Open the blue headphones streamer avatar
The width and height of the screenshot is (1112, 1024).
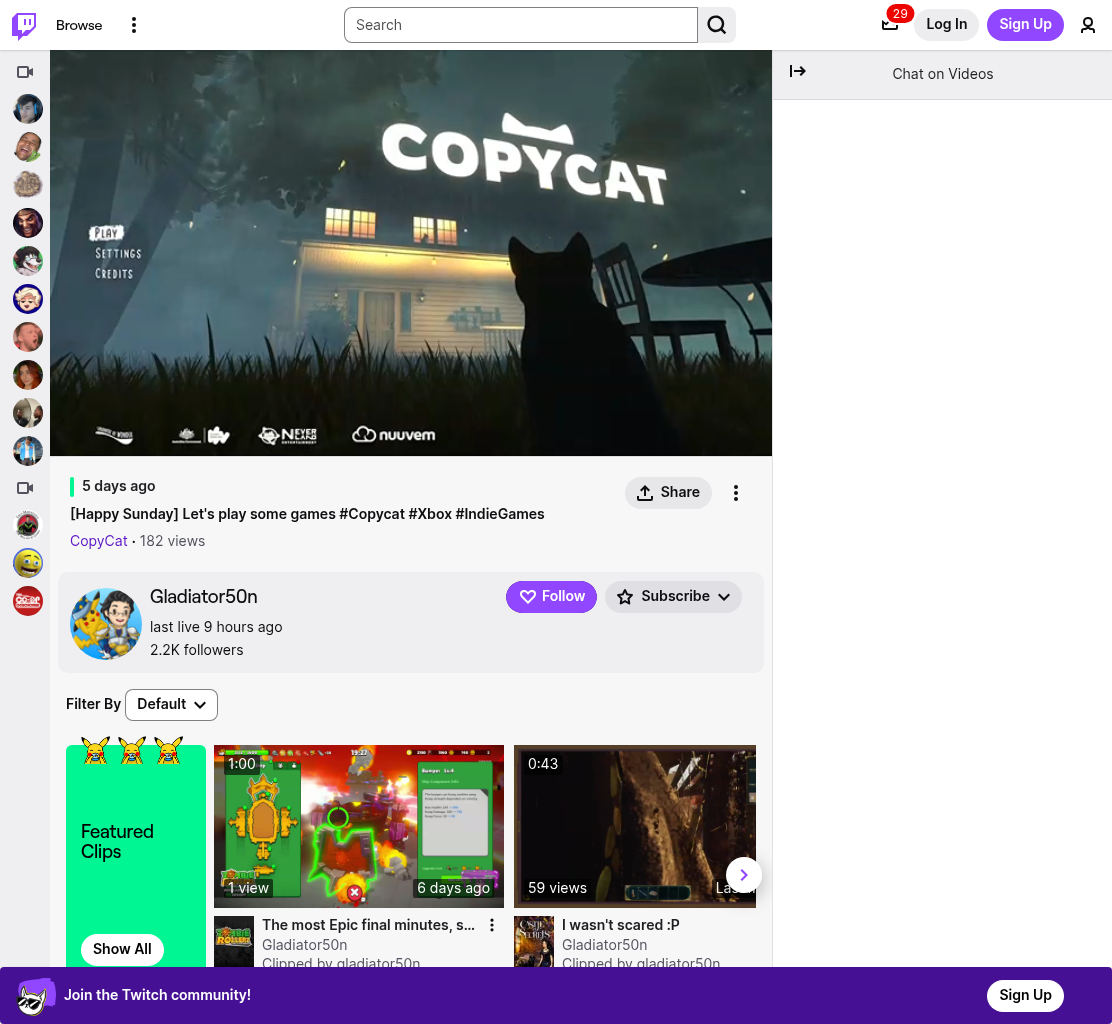pyautogui.click(x=28, y=109)
